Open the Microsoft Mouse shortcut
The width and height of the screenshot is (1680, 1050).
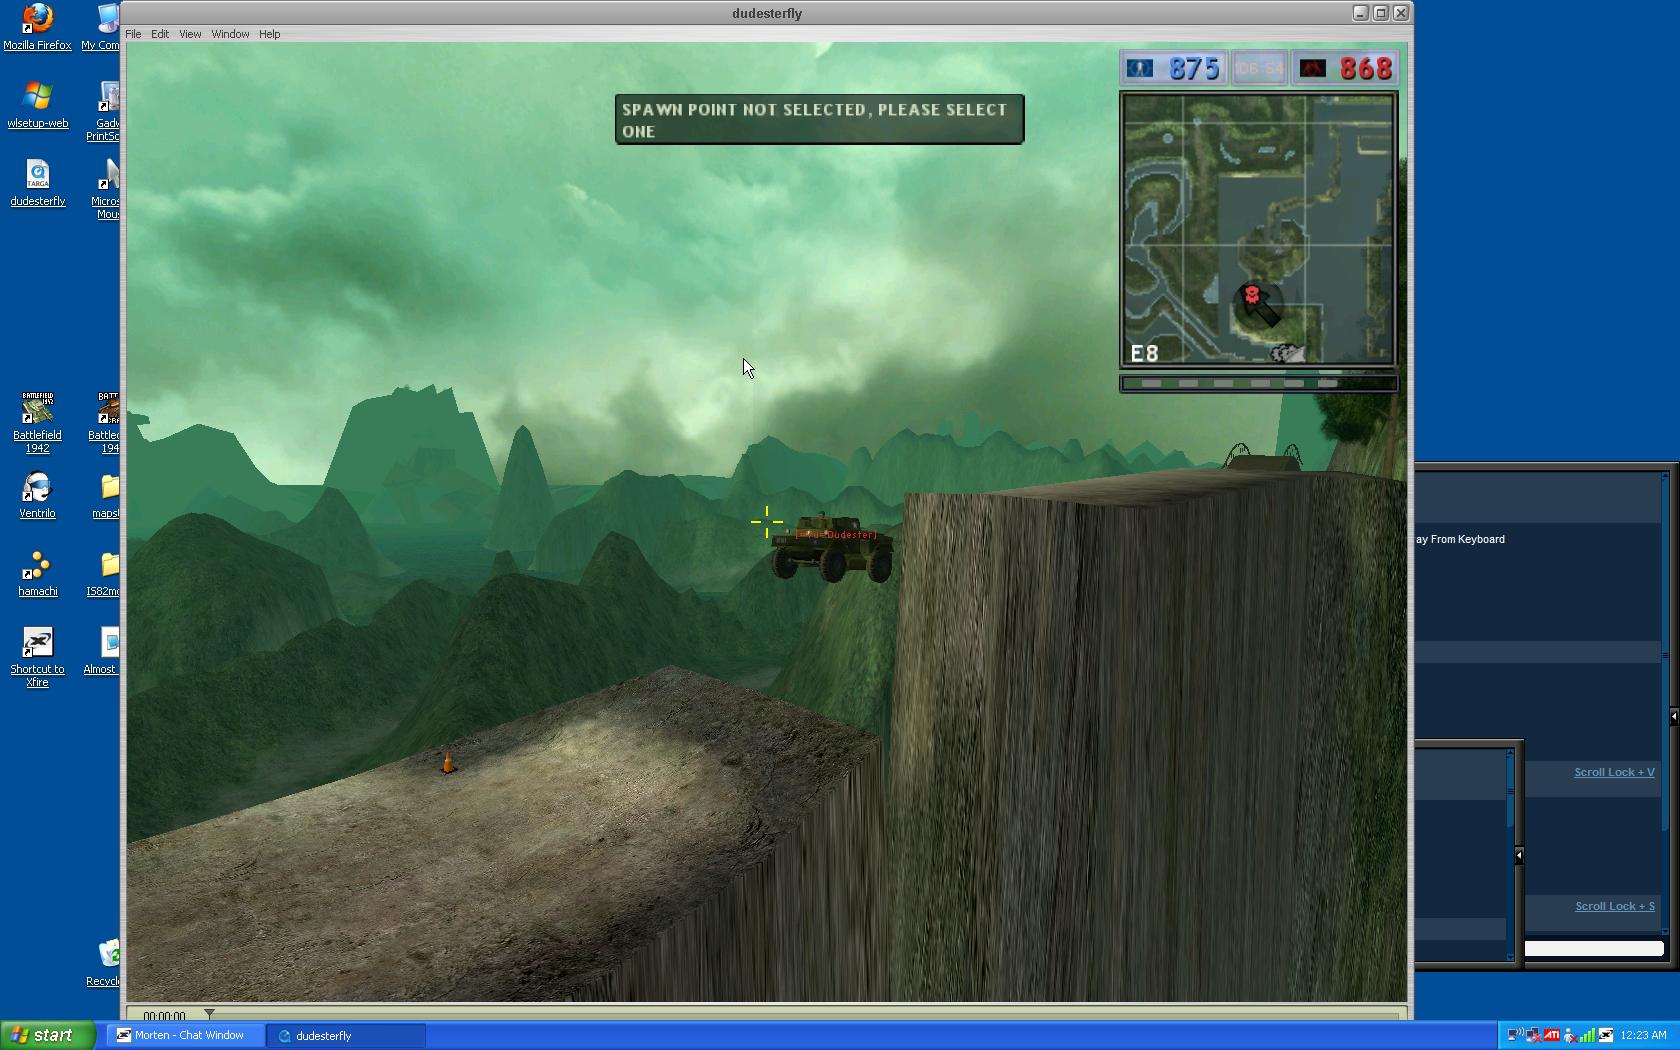(x=105, y=189)
